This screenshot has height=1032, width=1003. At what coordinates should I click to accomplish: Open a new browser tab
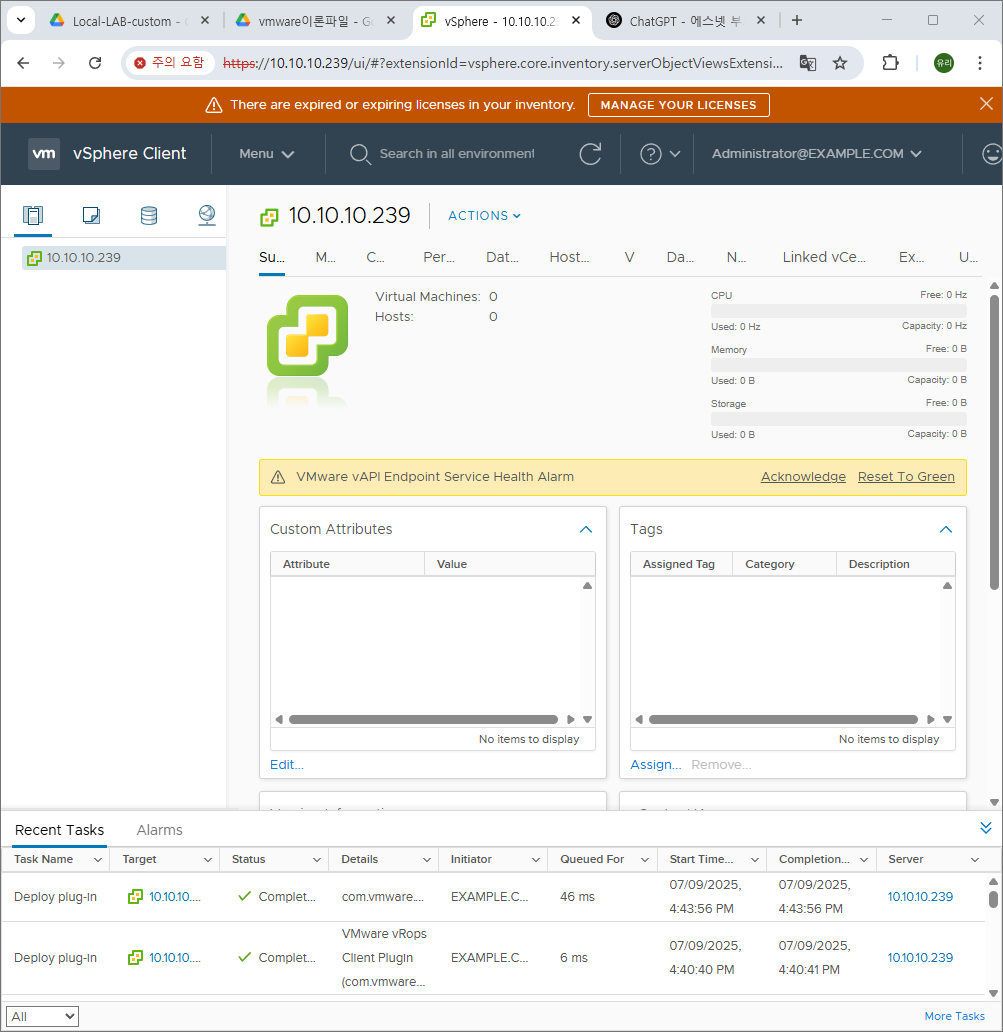(797, 20)
